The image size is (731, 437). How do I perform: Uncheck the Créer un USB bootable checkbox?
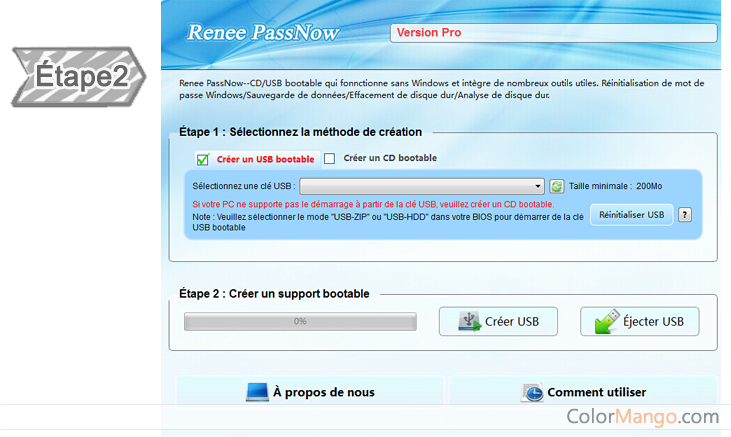click(x=203, y=159)
